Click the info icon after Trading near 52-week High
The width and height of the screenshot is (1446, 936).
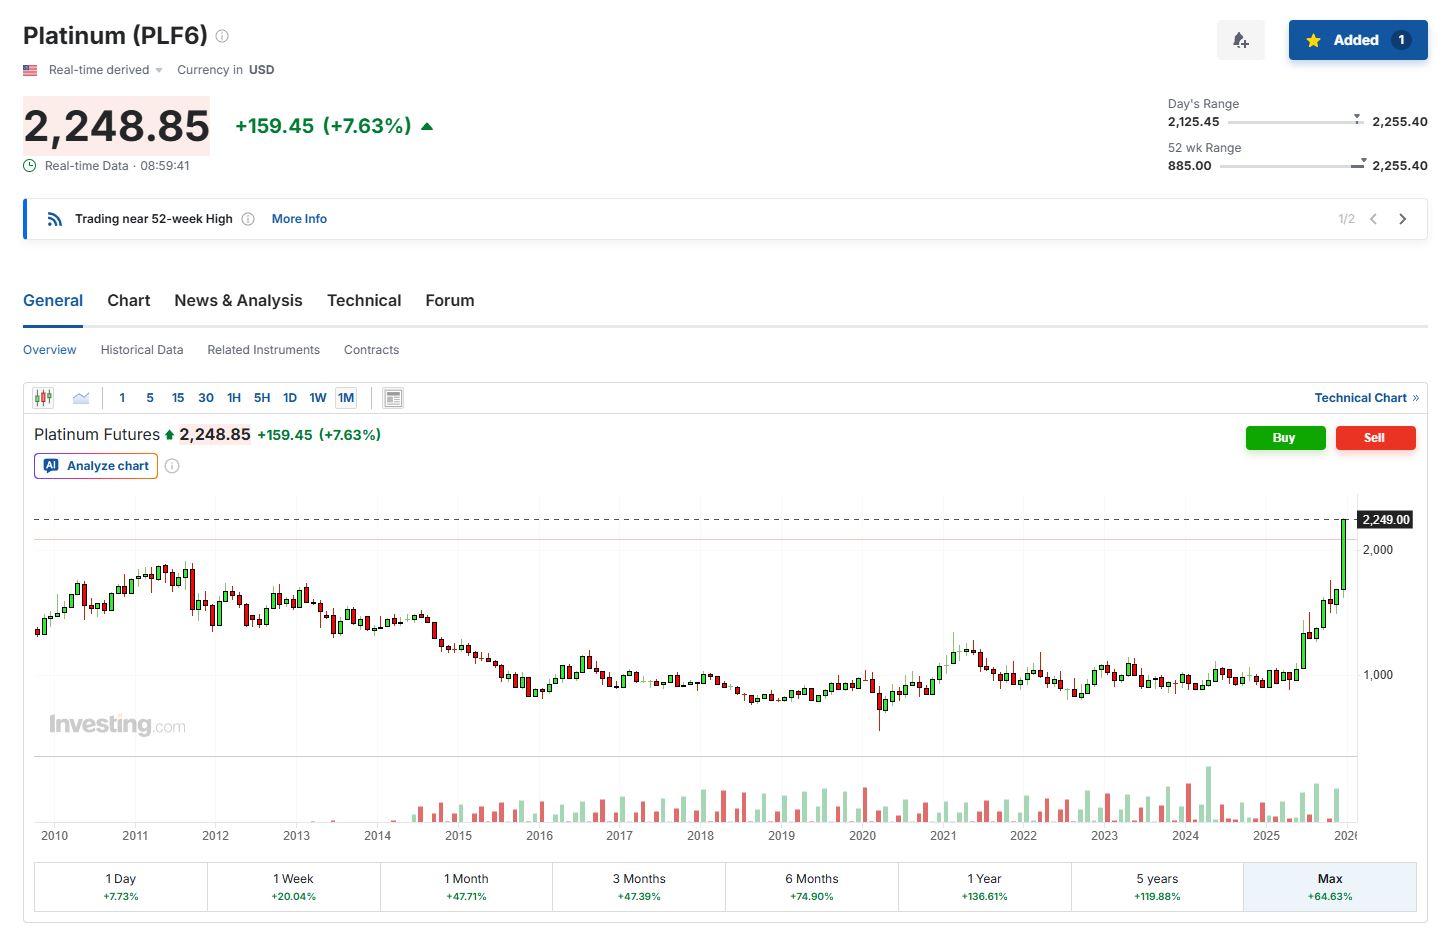(248, 219)
